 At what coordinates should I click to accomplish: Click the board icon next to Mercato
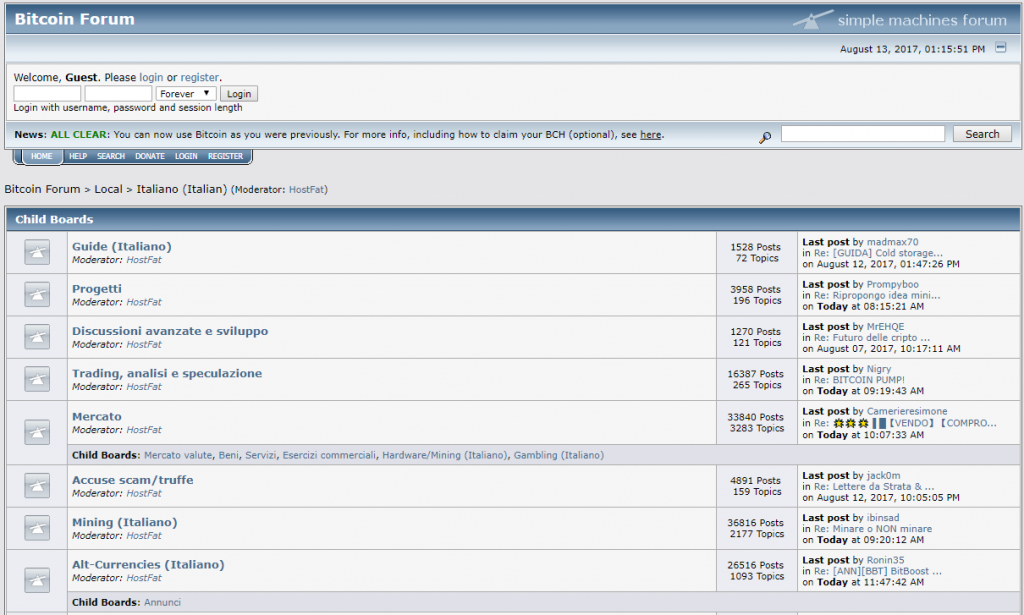click(37, 432)
